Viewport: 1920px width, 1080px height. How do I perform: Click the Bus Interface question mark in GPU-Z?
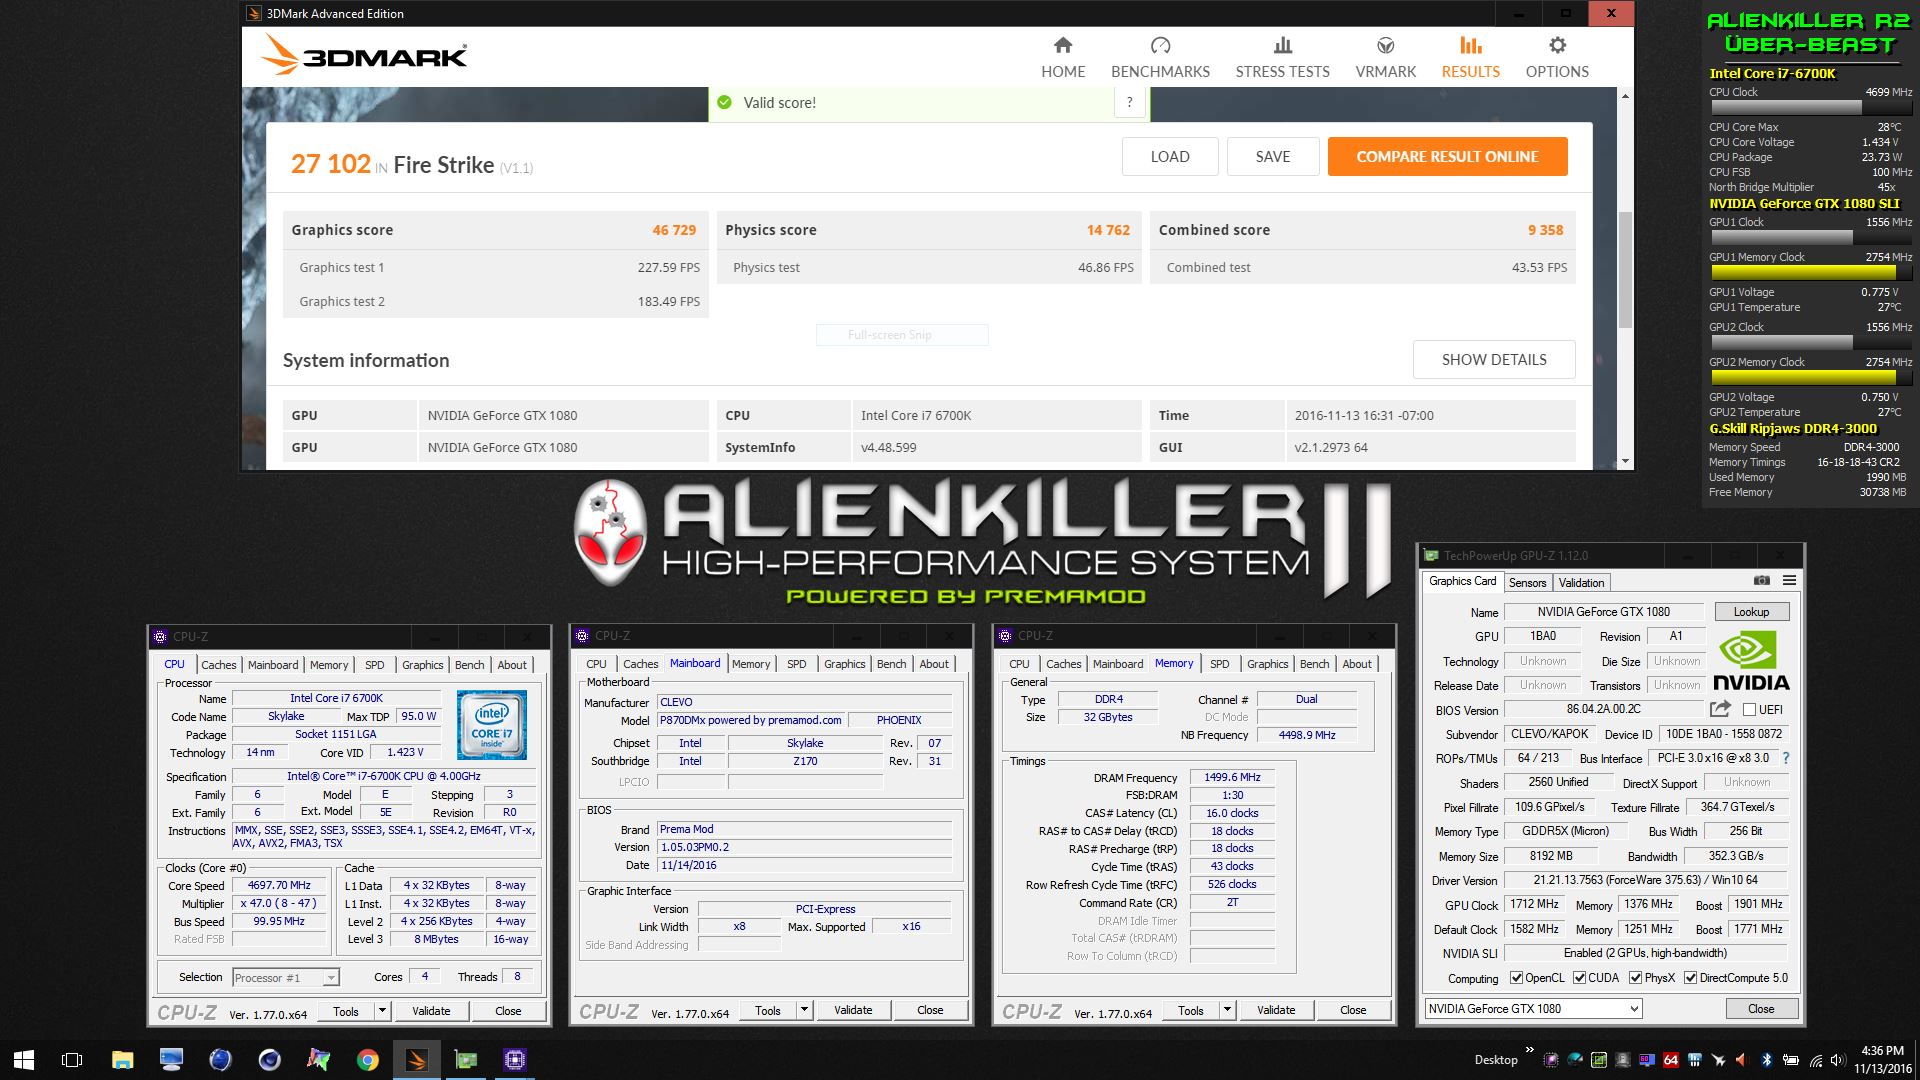[x=1786, y=758]
